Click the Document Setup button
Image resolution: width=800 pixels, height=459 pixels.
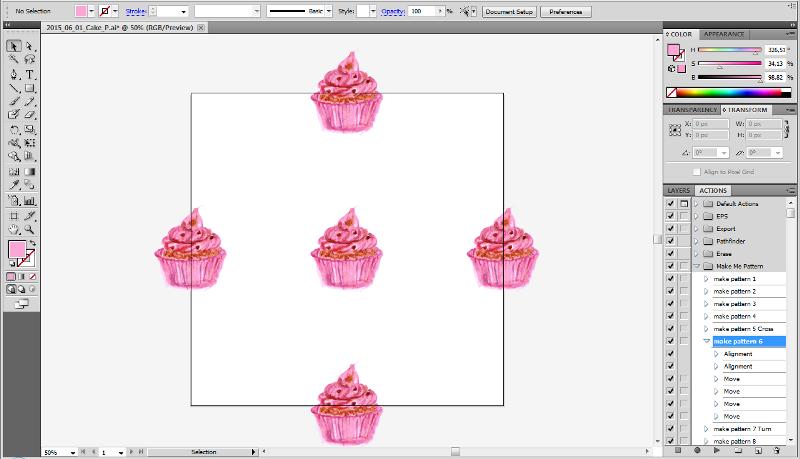509,11
